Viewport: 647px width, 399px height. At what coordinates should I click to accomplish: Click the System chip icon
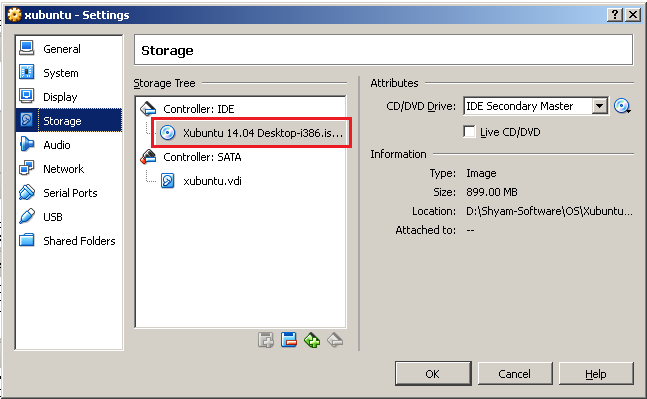pos(27,72)
